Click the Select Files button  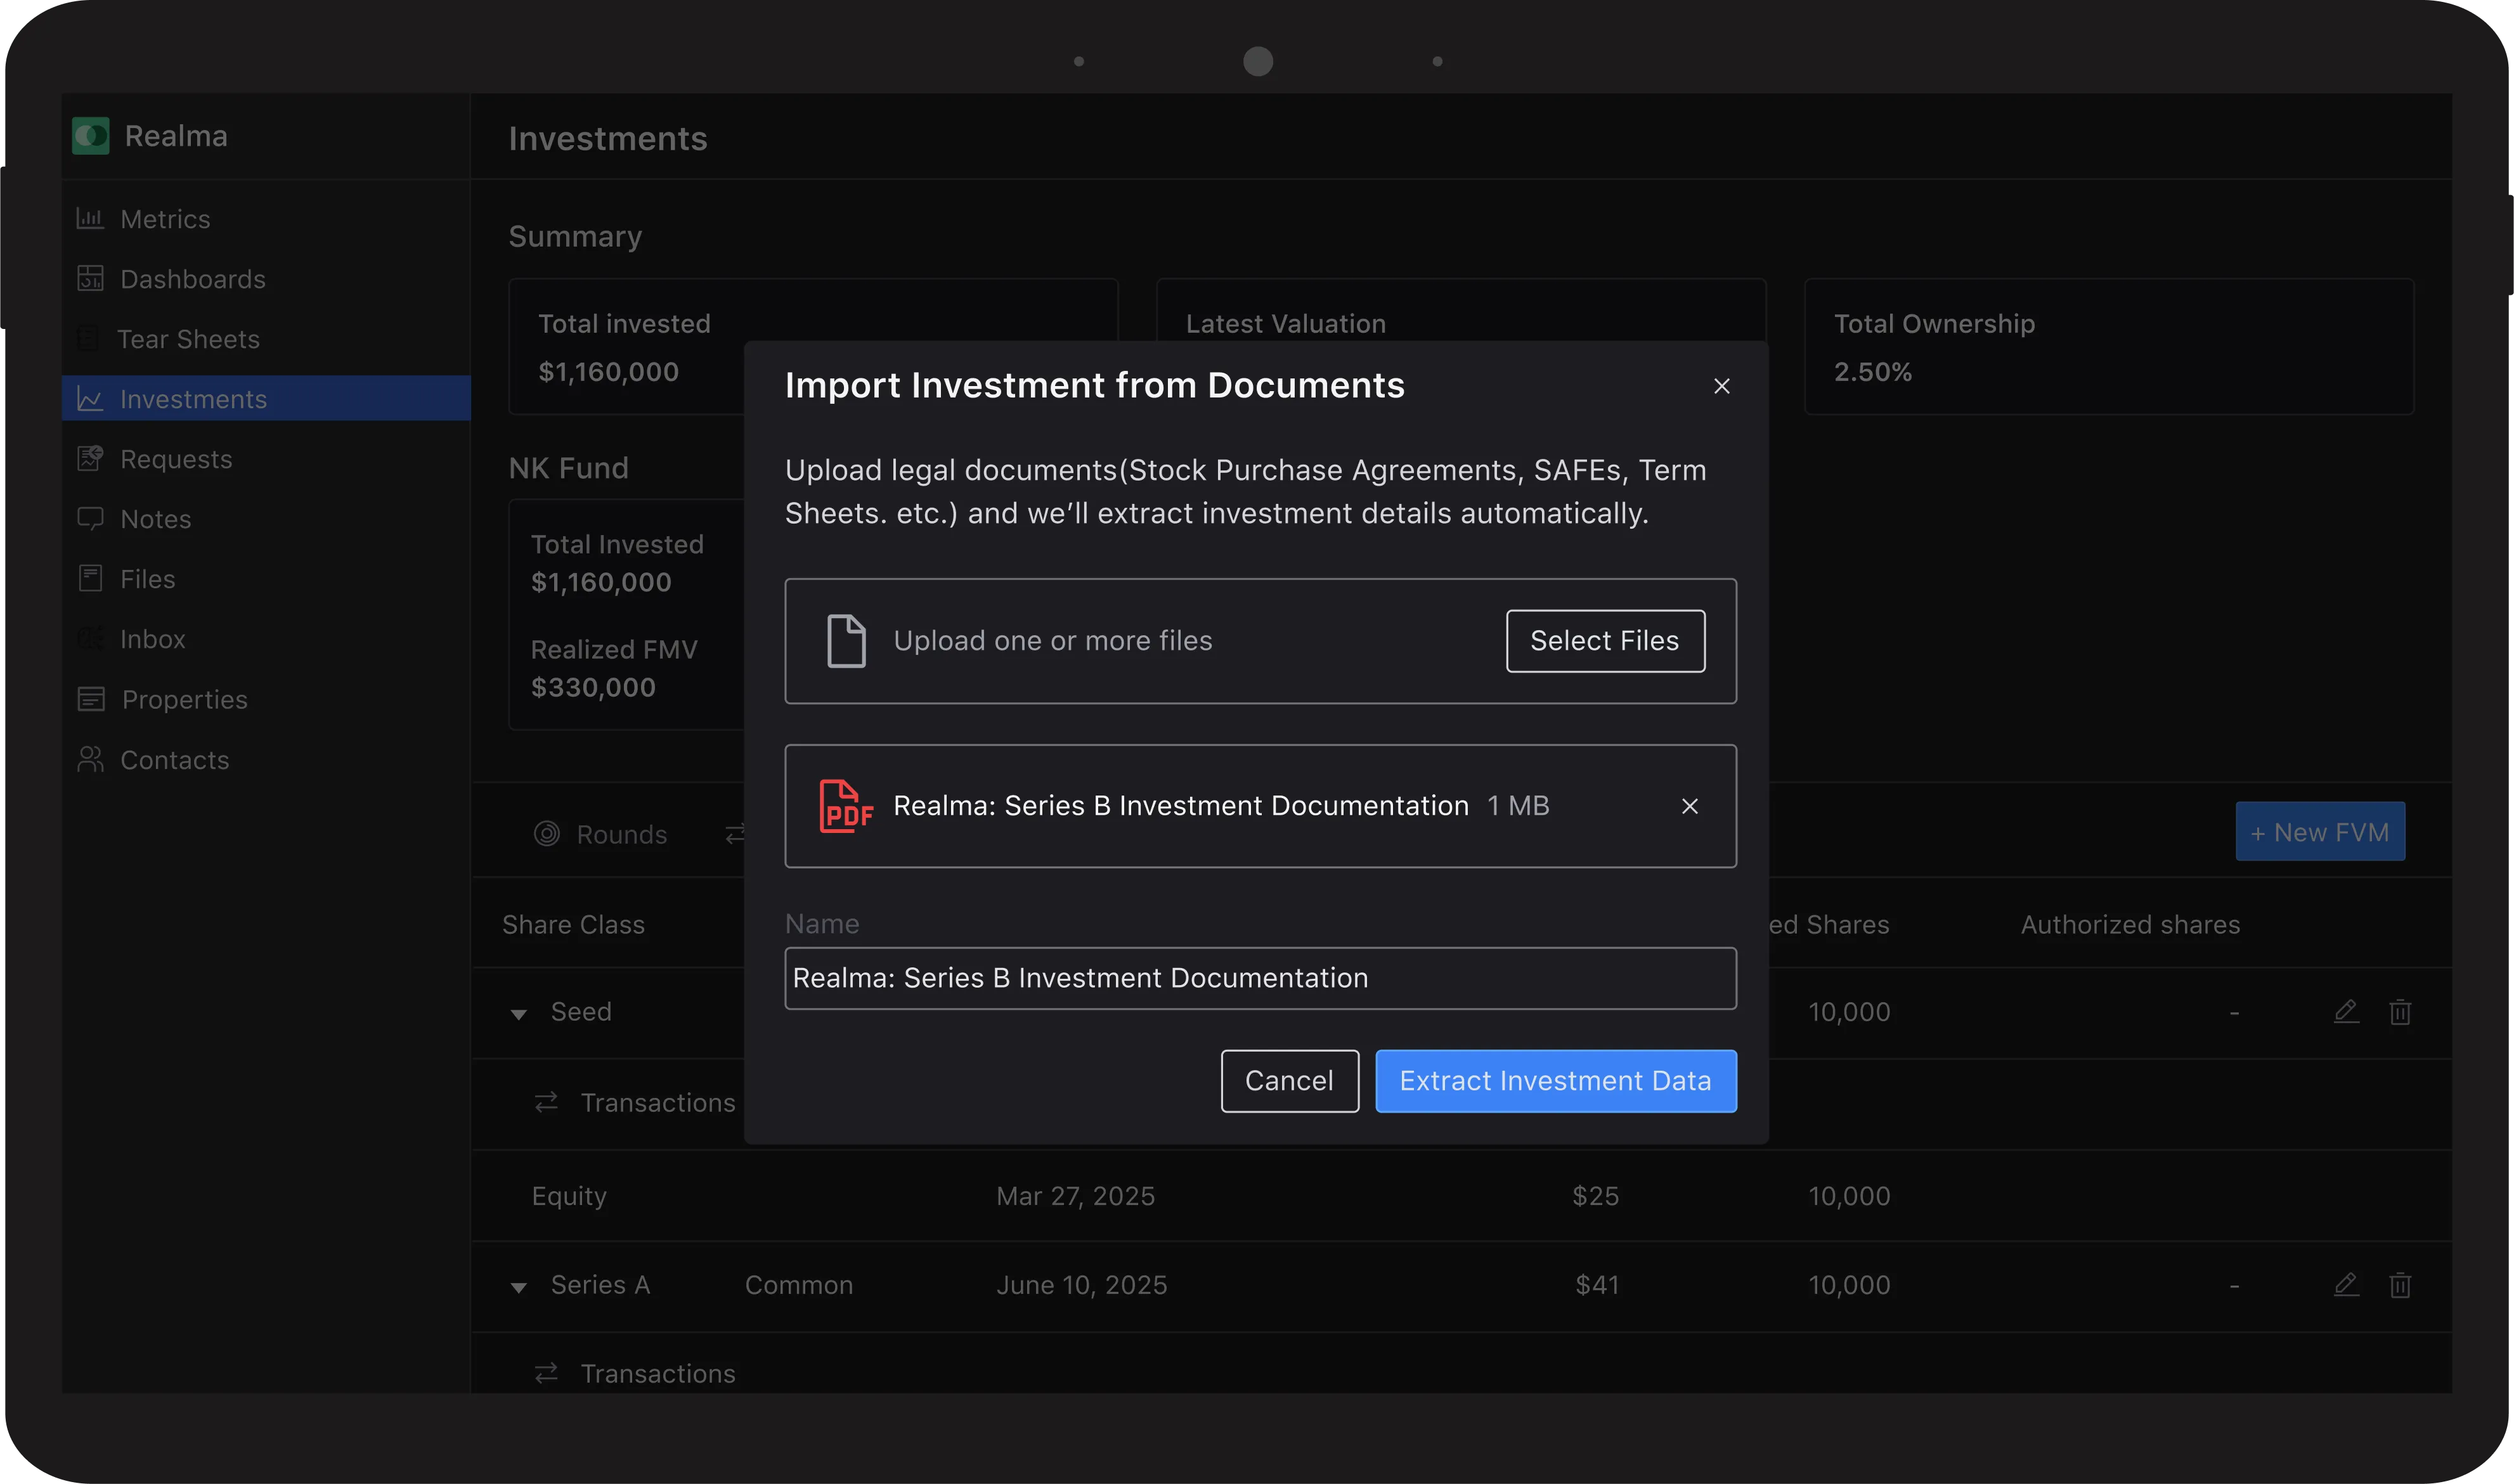[1604, 641]
